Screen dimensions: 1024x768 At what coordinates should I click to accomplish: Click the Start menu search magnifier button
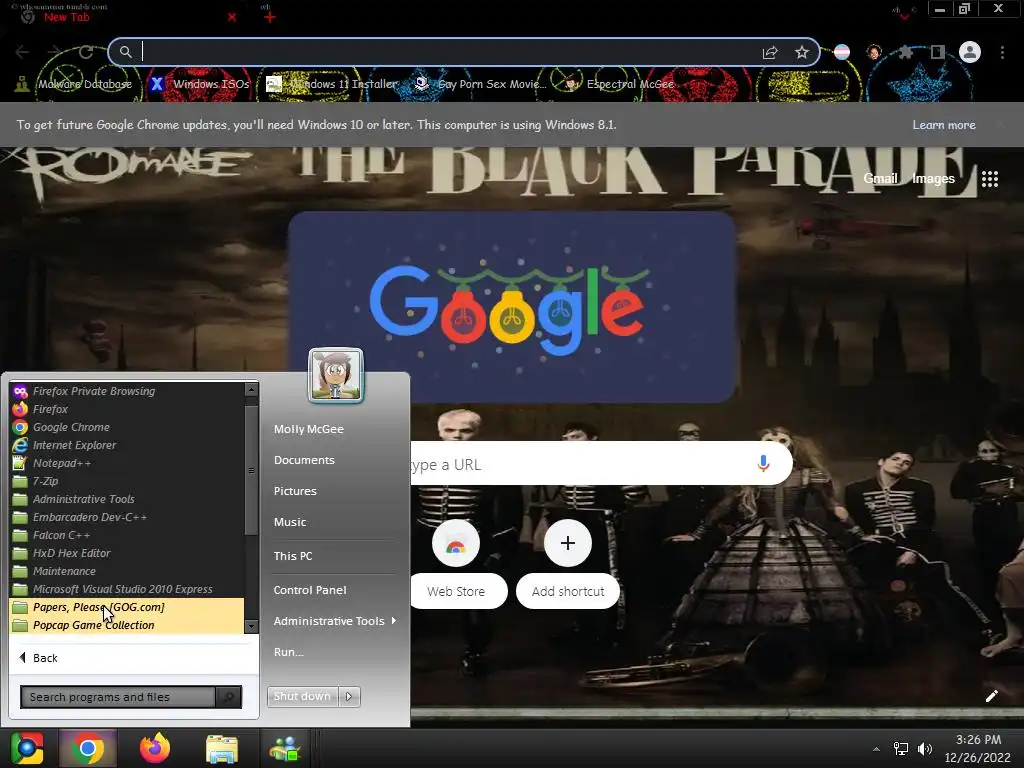point(228,697)
